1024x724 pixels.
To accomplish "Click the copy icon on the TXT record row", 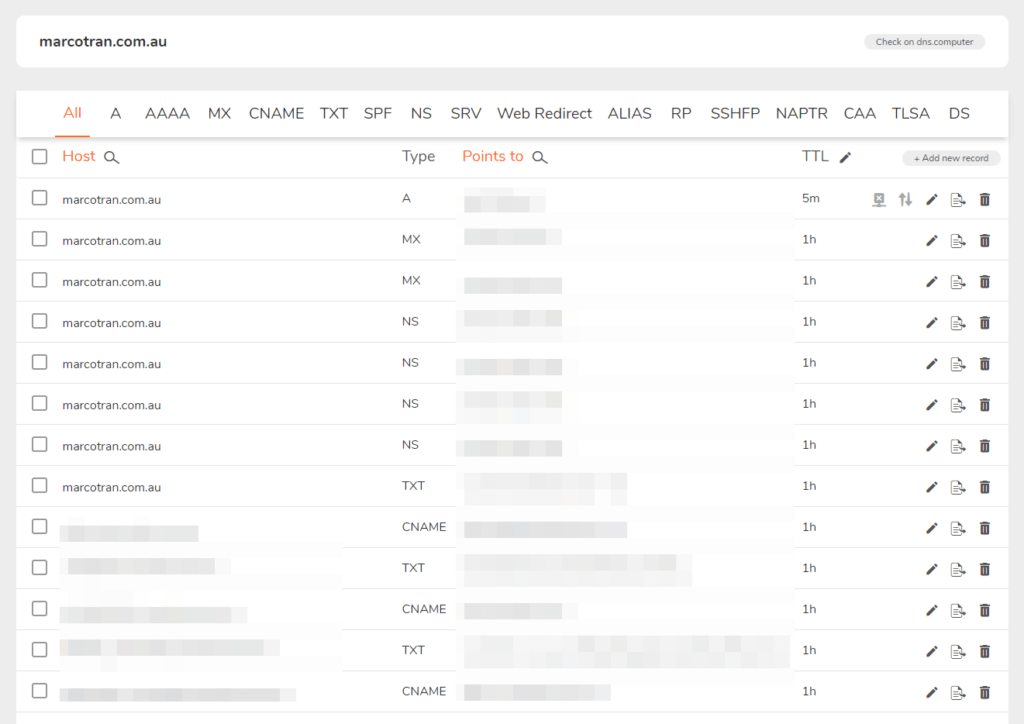I will pyautogui.click(x=957, y=486).
